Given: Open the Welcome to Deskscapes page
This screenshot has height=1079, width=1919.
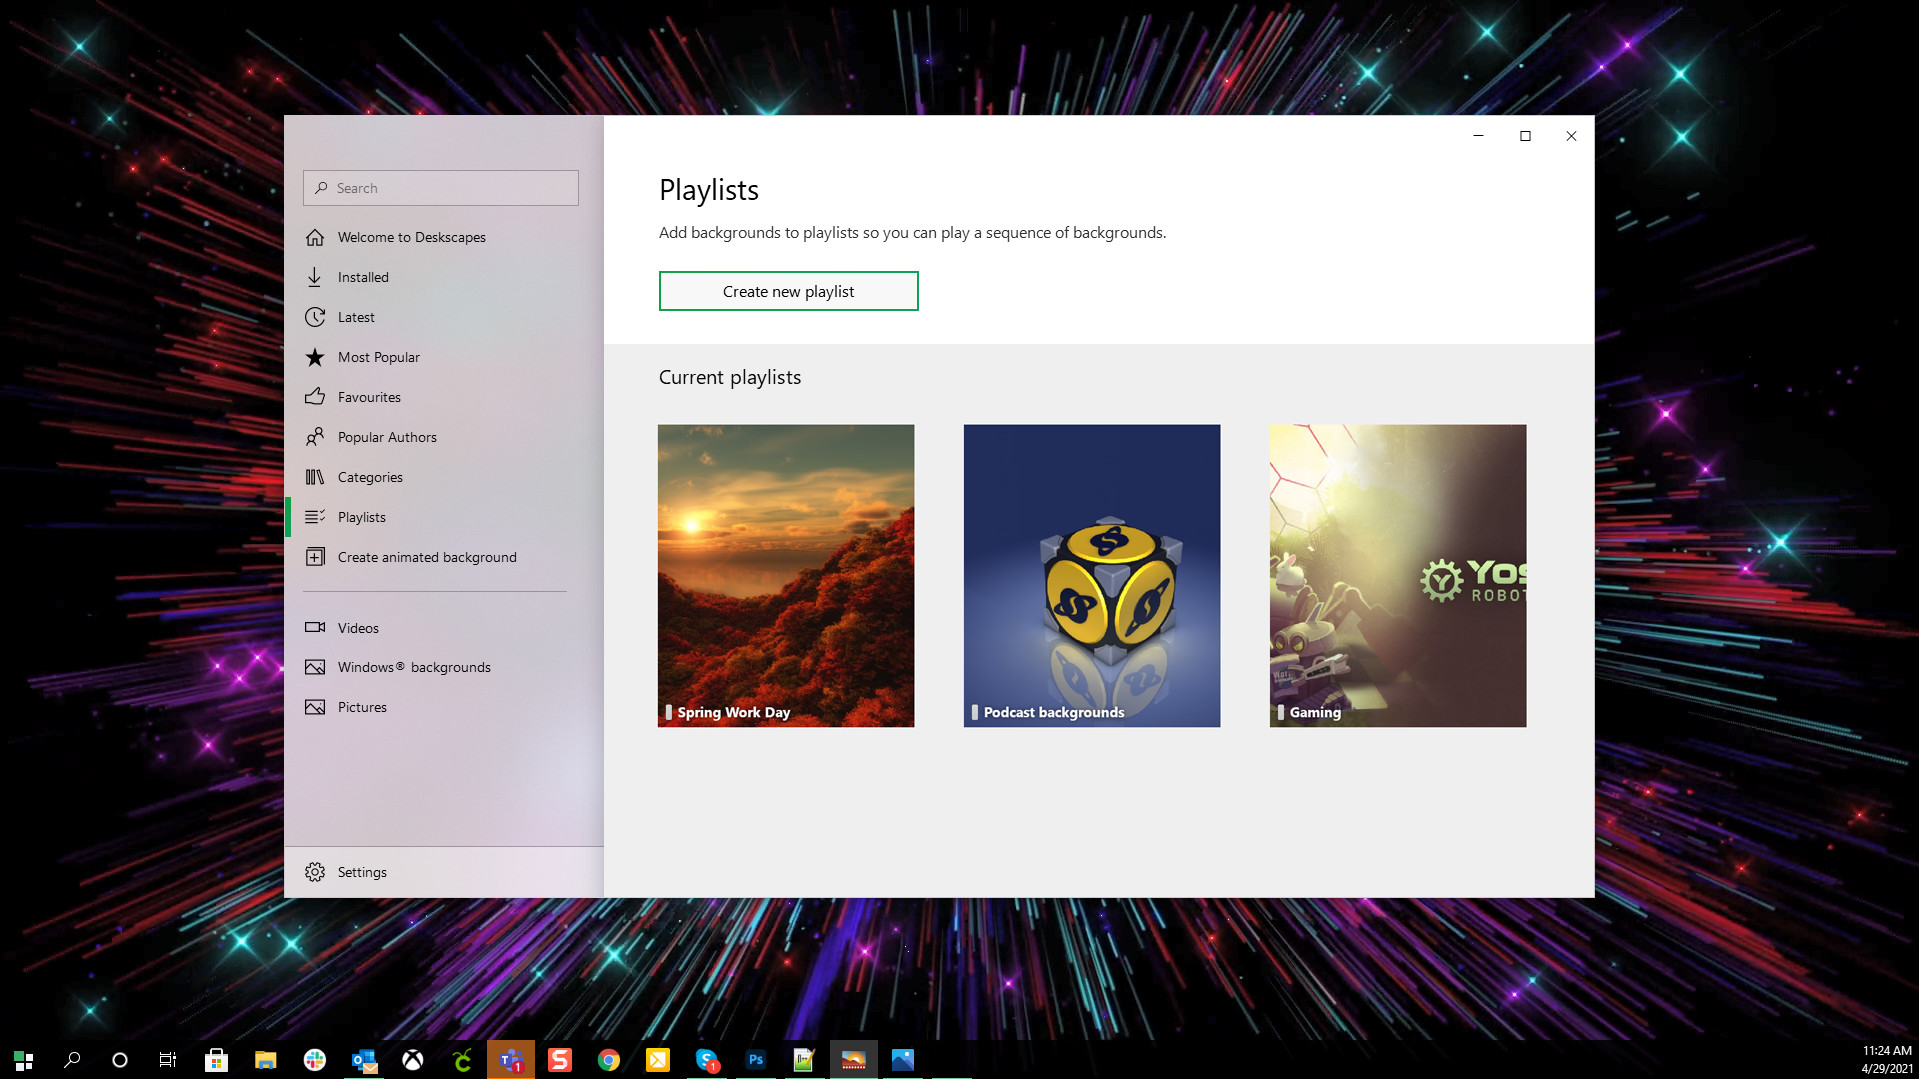Looking at the screenshot, I should tap(412, 237).
